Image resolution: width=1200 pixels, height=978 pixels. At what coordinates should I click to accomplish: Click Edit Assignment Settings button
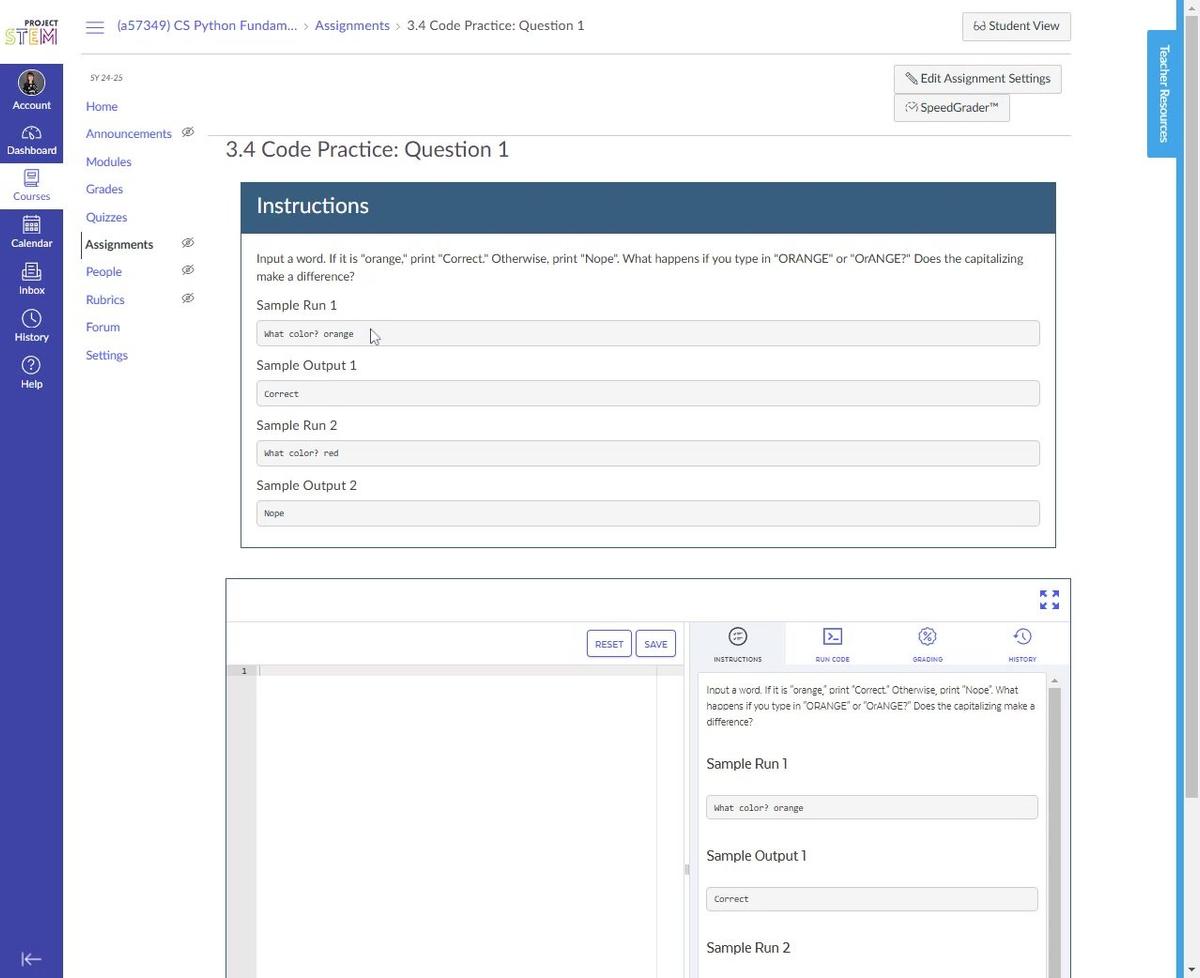coord(977,79)
